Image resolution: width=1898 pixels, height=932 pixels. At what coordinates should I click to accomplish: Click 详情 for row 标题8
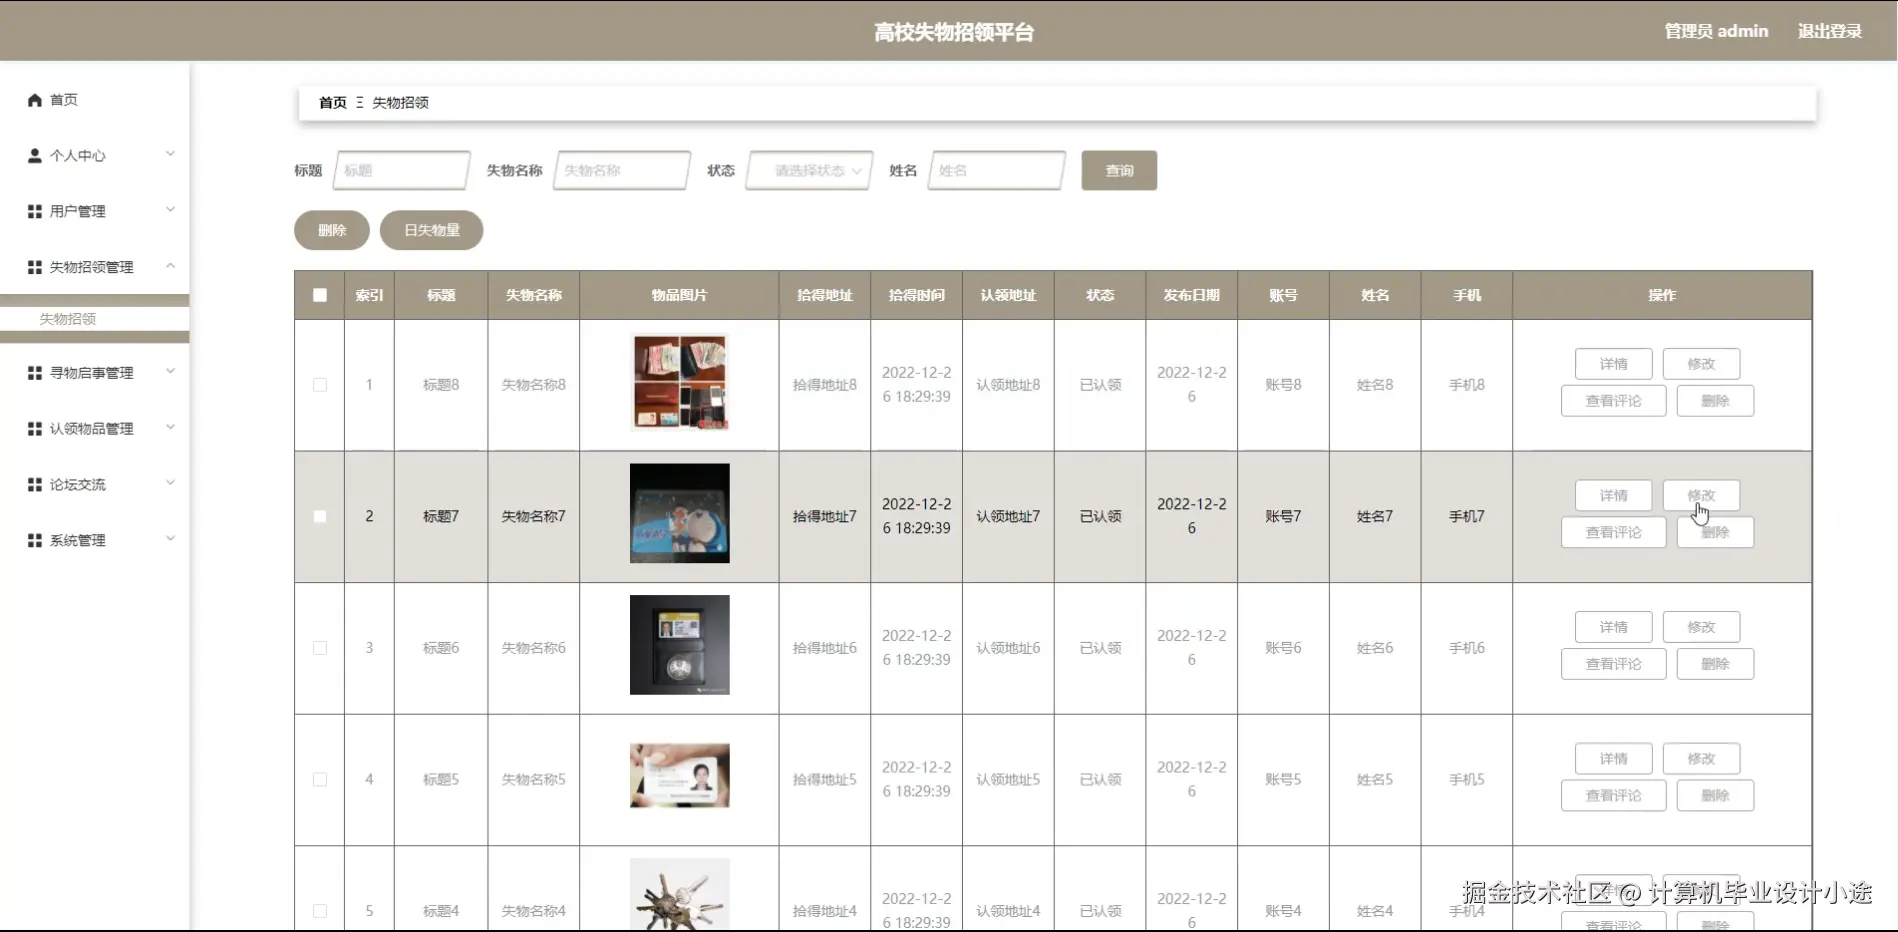click(1613, 364)
